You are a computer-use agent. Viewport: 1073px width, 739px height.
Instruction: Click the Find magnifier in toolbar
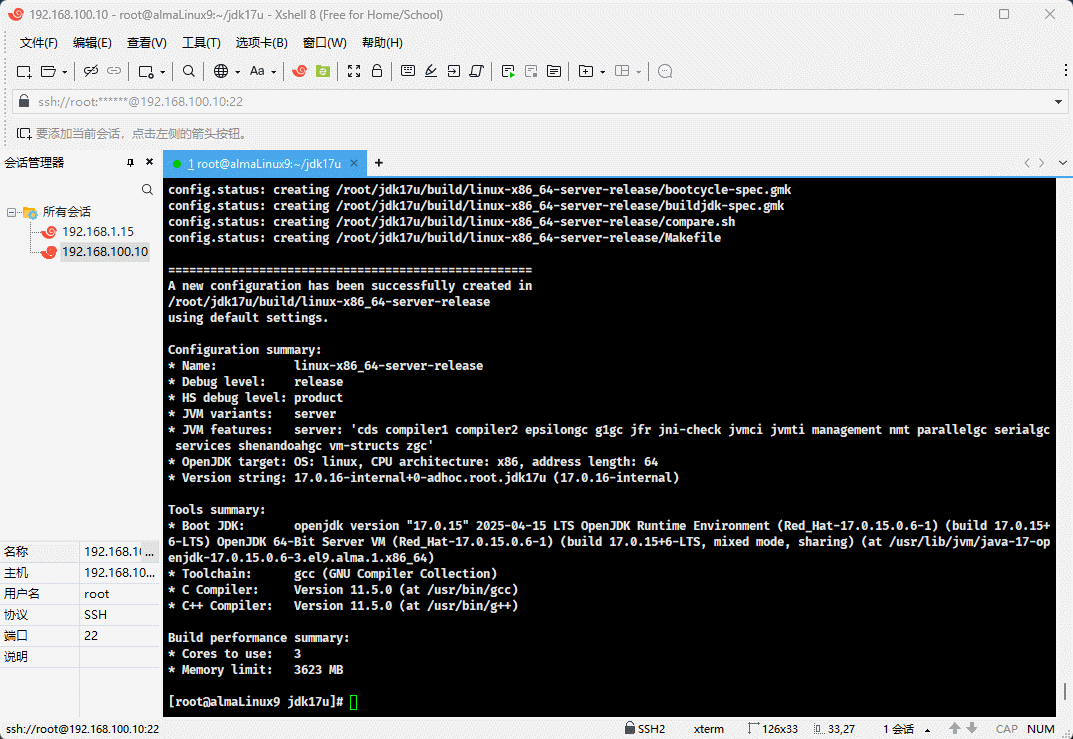point(189,71)
